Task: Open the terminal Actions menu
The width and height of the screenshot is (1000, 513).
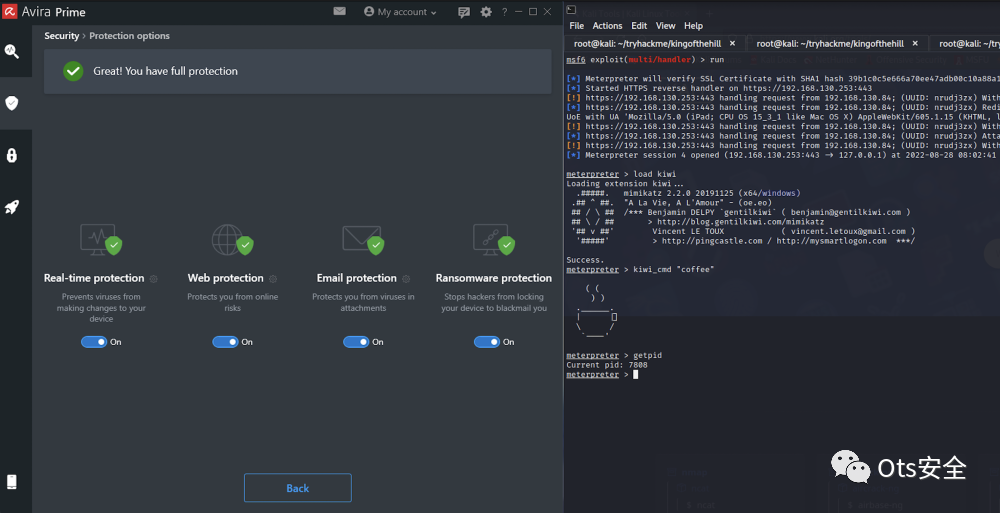Action: tap(607, 26)
